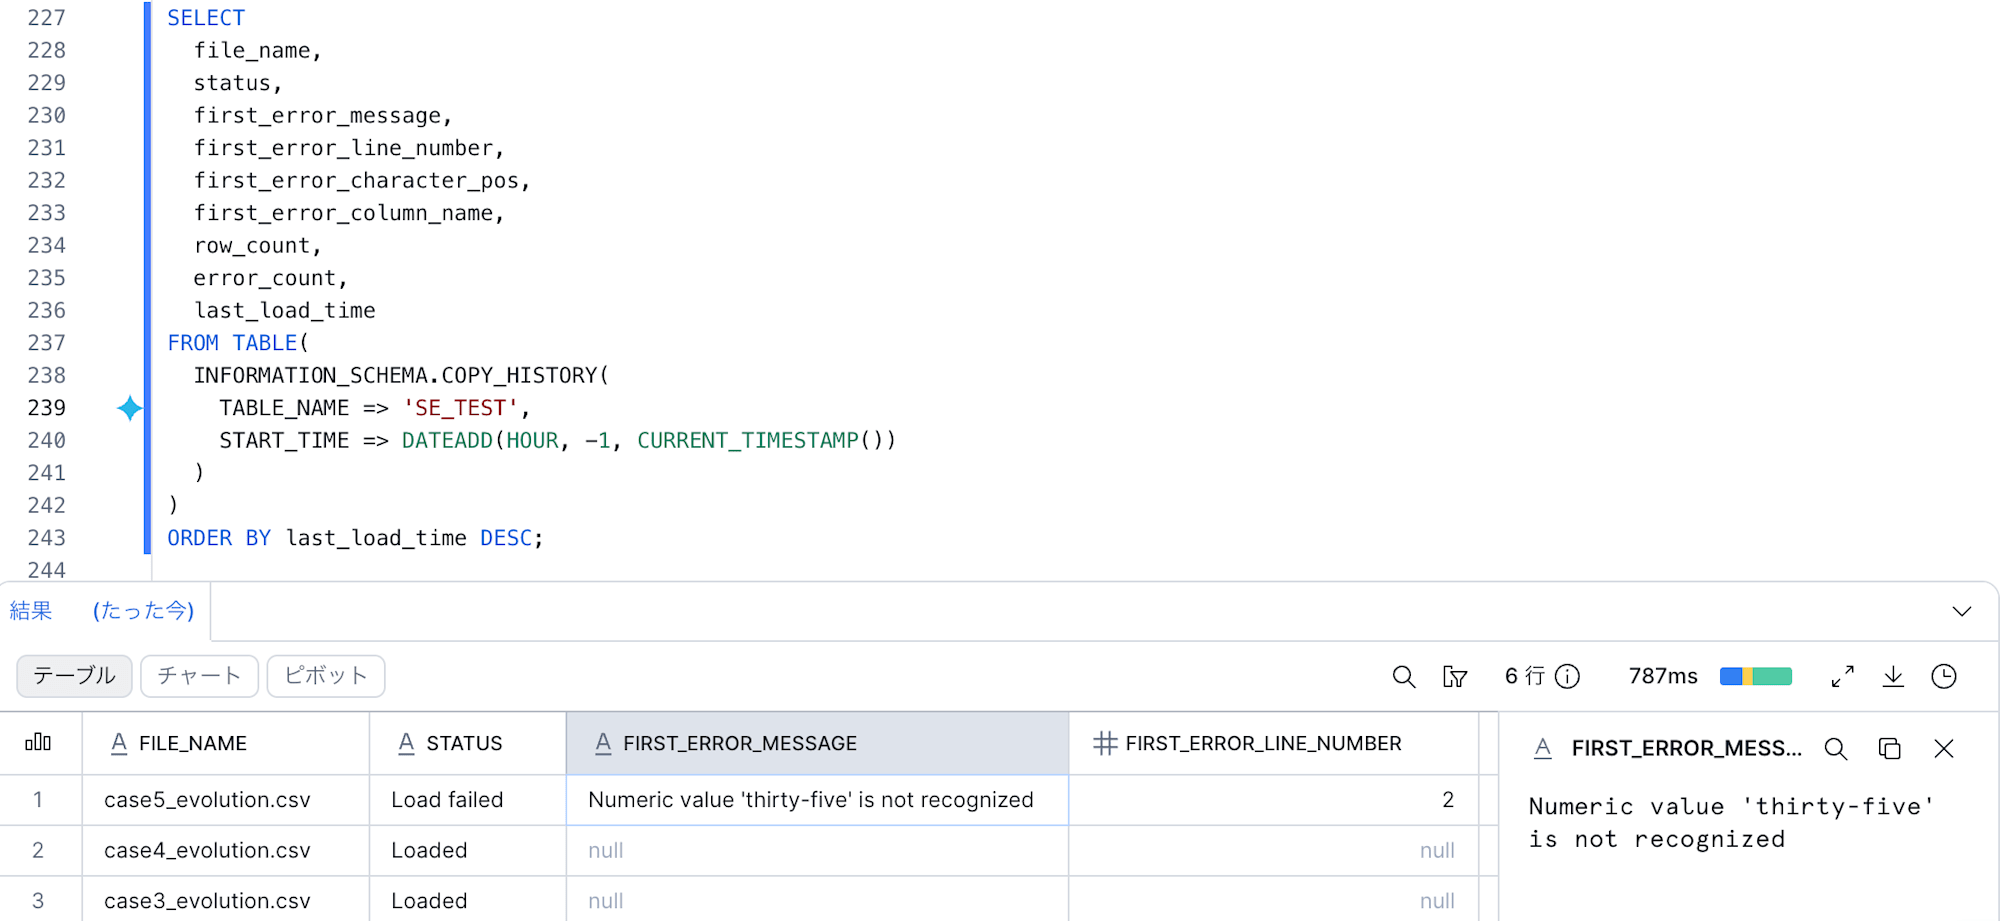This screenshot has width=2000, height=921.
Task: Open query history clock icon
Action: 1944,677
